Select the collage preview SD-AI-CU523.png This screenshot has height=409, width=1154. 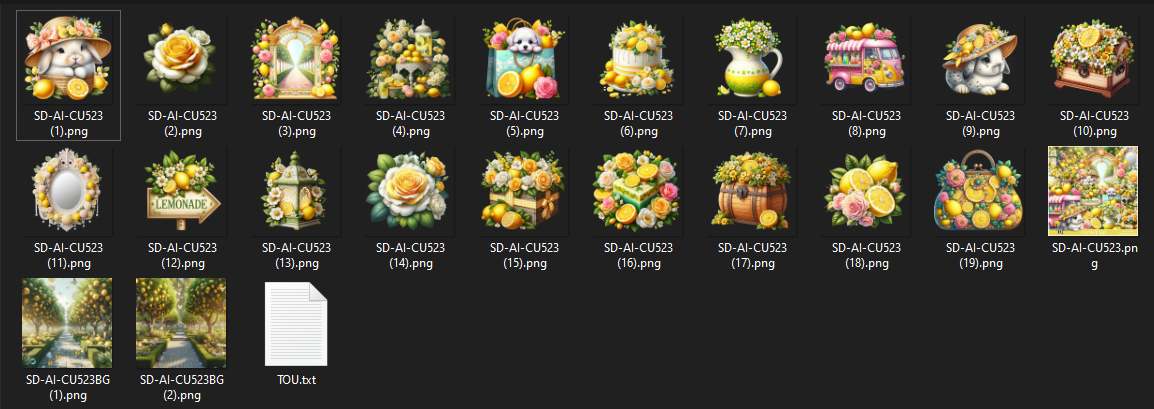point(1092,191)
